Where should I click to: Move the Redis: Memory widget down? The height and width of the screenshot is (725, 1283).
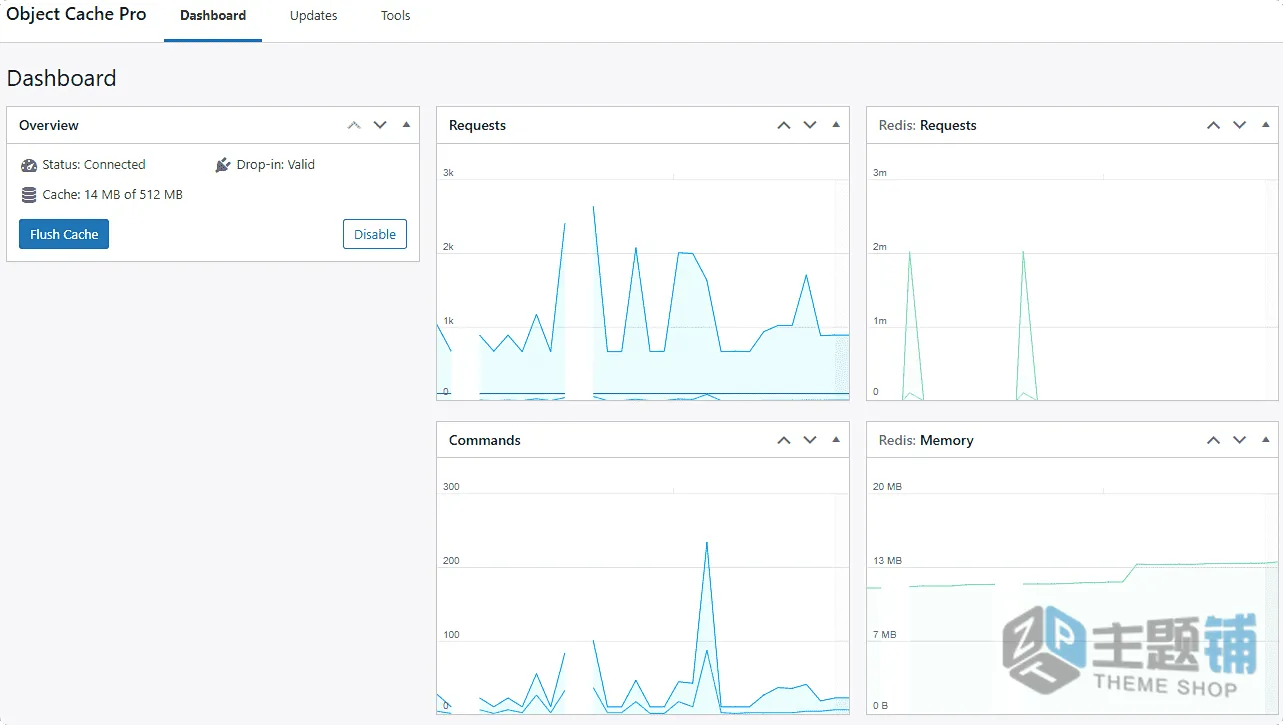click(x=1240, y=440)
